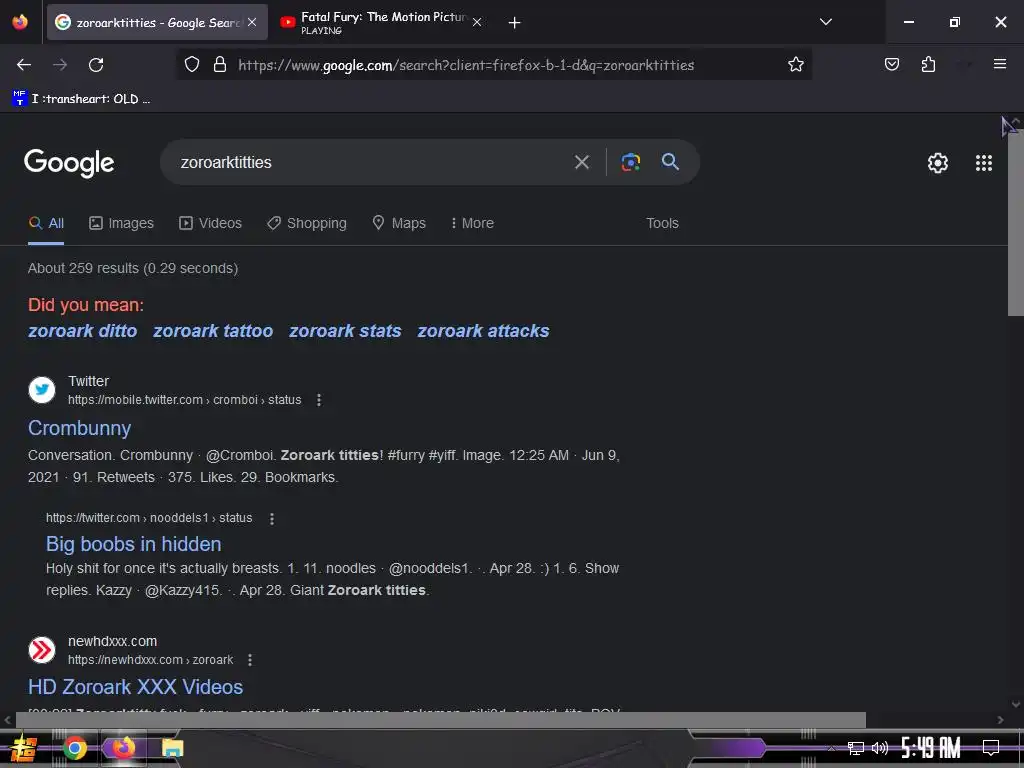Open the Extensions puzzle icon
The image size is (1024, 768).
click(x=928, y=64)
